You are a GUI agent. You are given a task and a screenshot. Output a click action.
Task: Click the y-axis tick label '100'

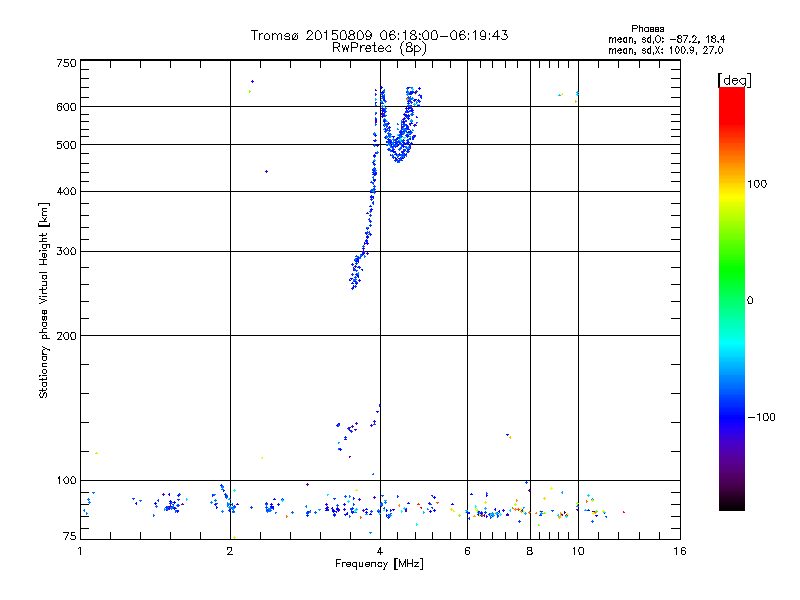tap(66, 480)
